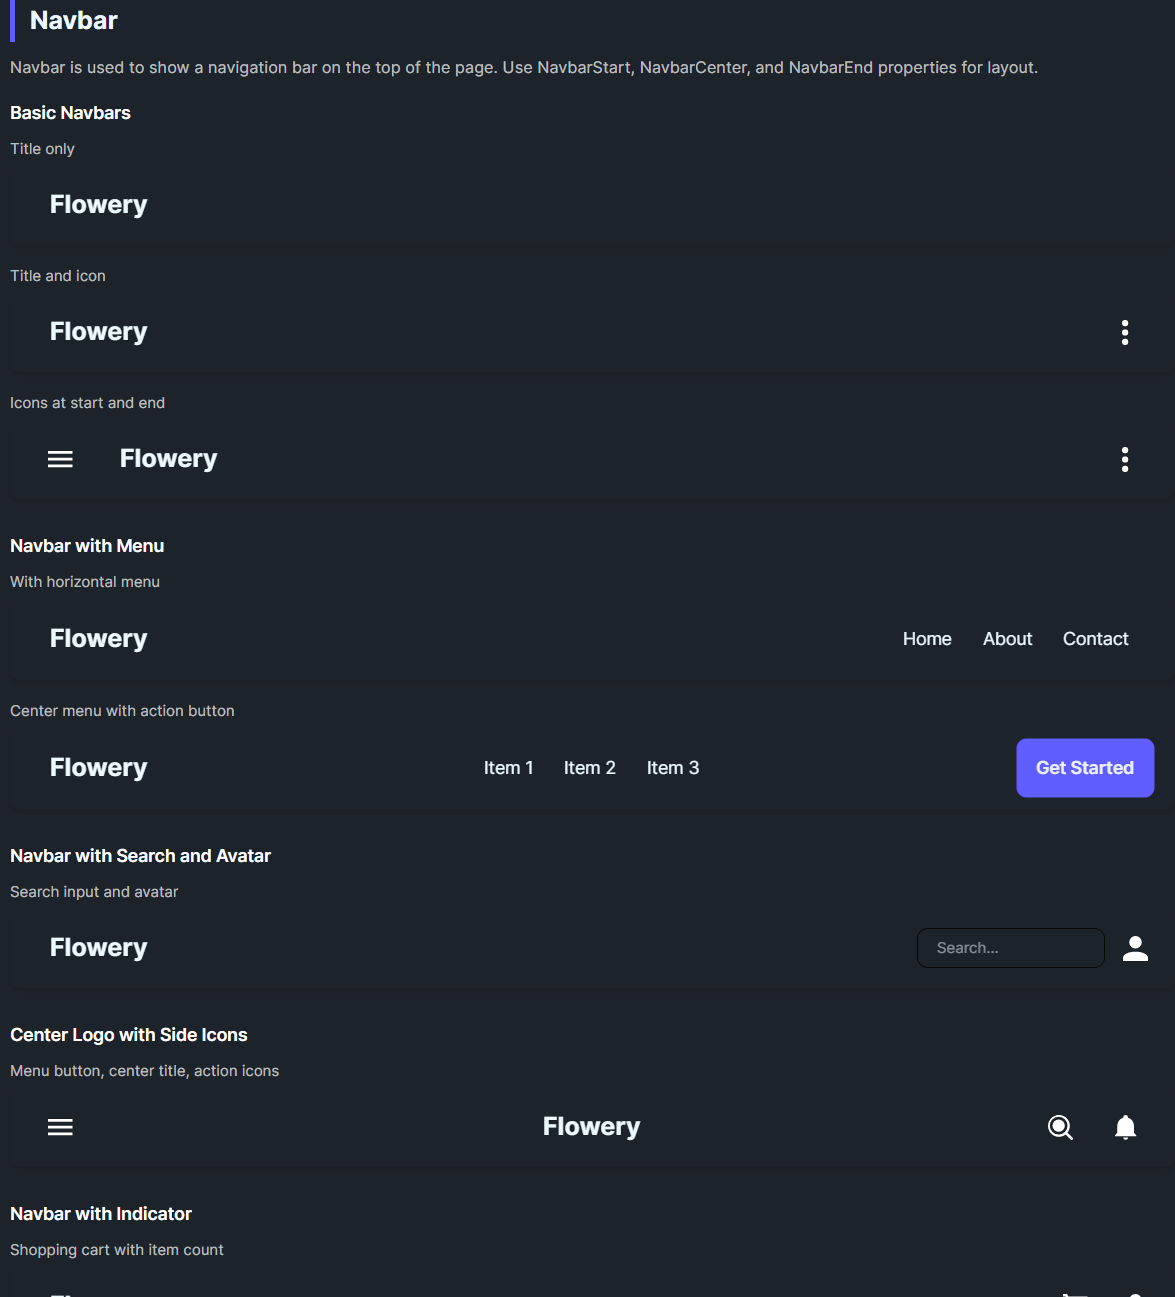Choose Item 2 in center menu
The image size is (1175, 1297).
pyautogui.click(x=589, y=768)
